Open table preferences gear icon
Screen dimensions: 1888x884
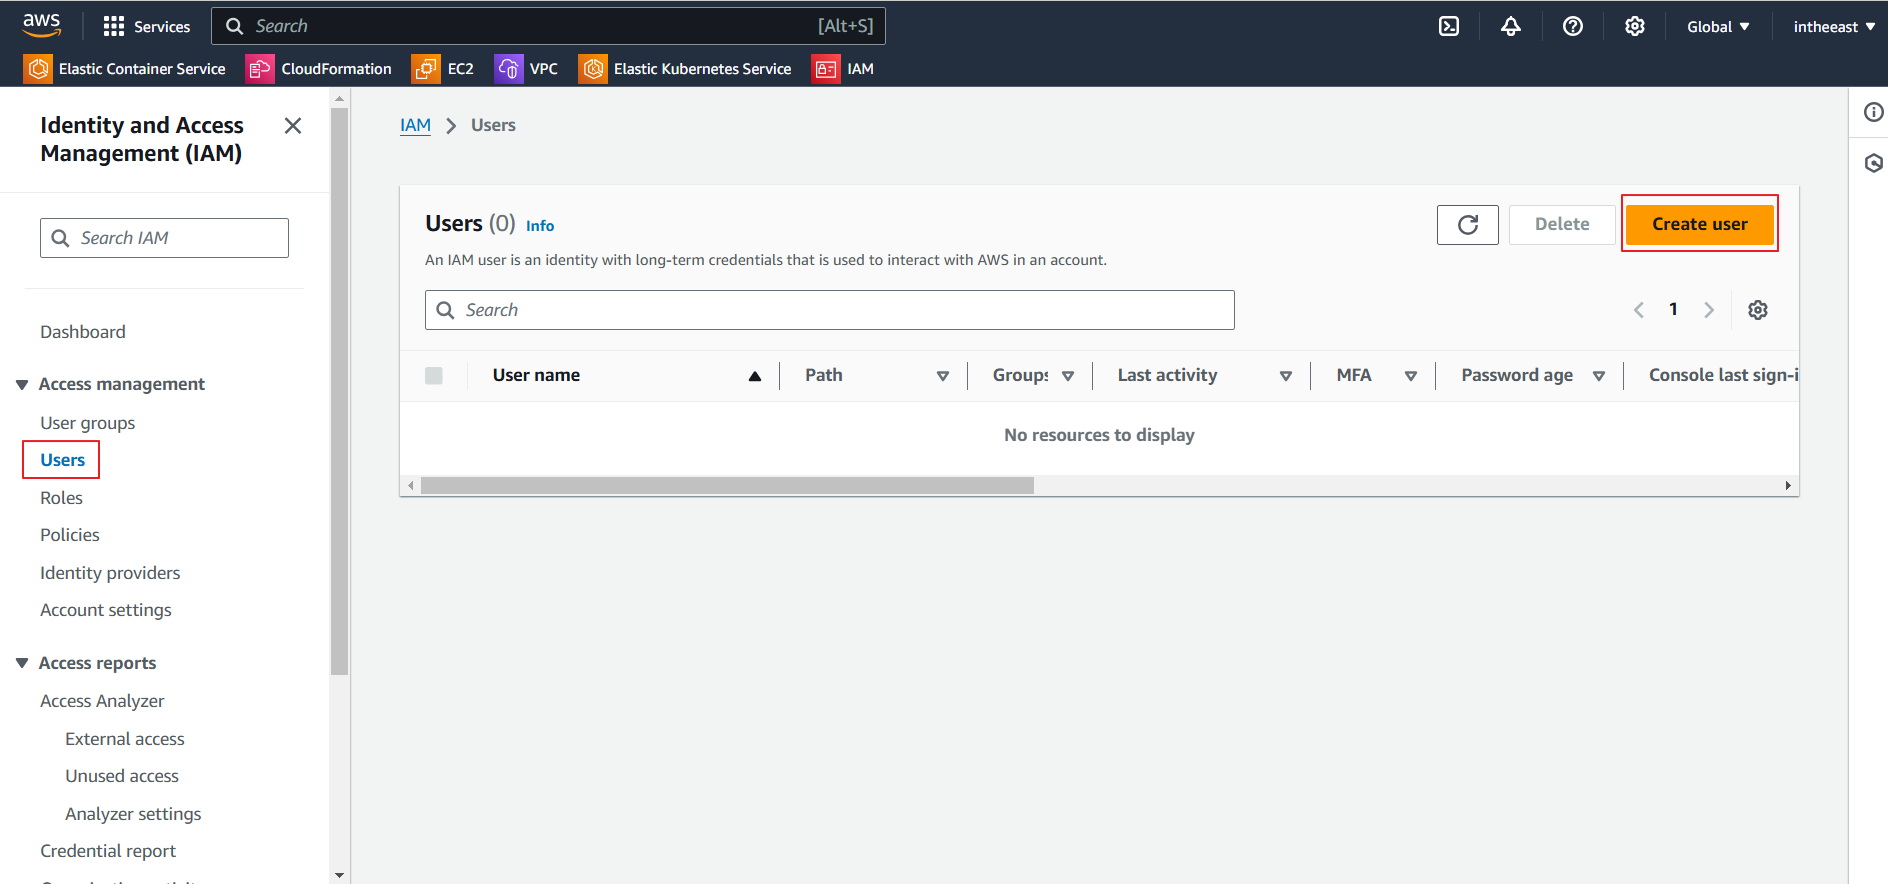point(1758,310)
